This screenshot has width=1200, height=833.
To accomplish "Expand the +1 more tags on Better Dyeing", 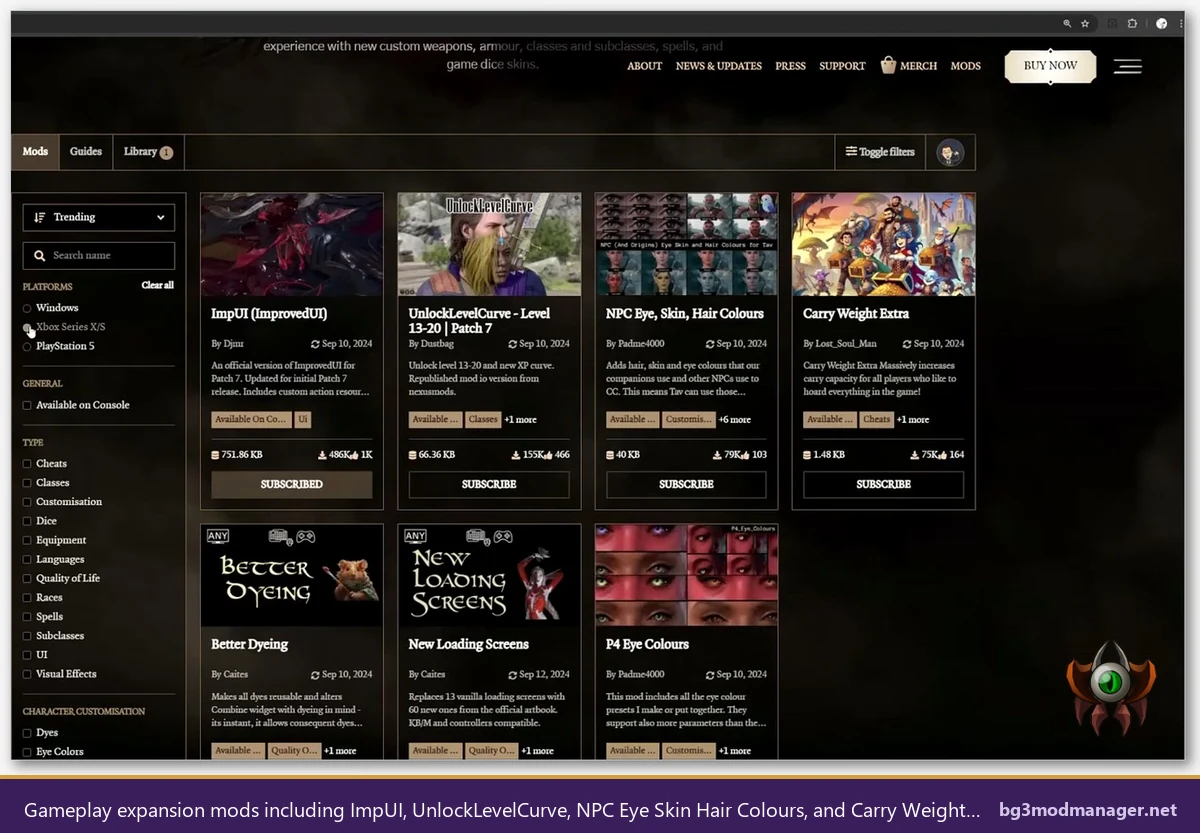I will click(340, 751).
